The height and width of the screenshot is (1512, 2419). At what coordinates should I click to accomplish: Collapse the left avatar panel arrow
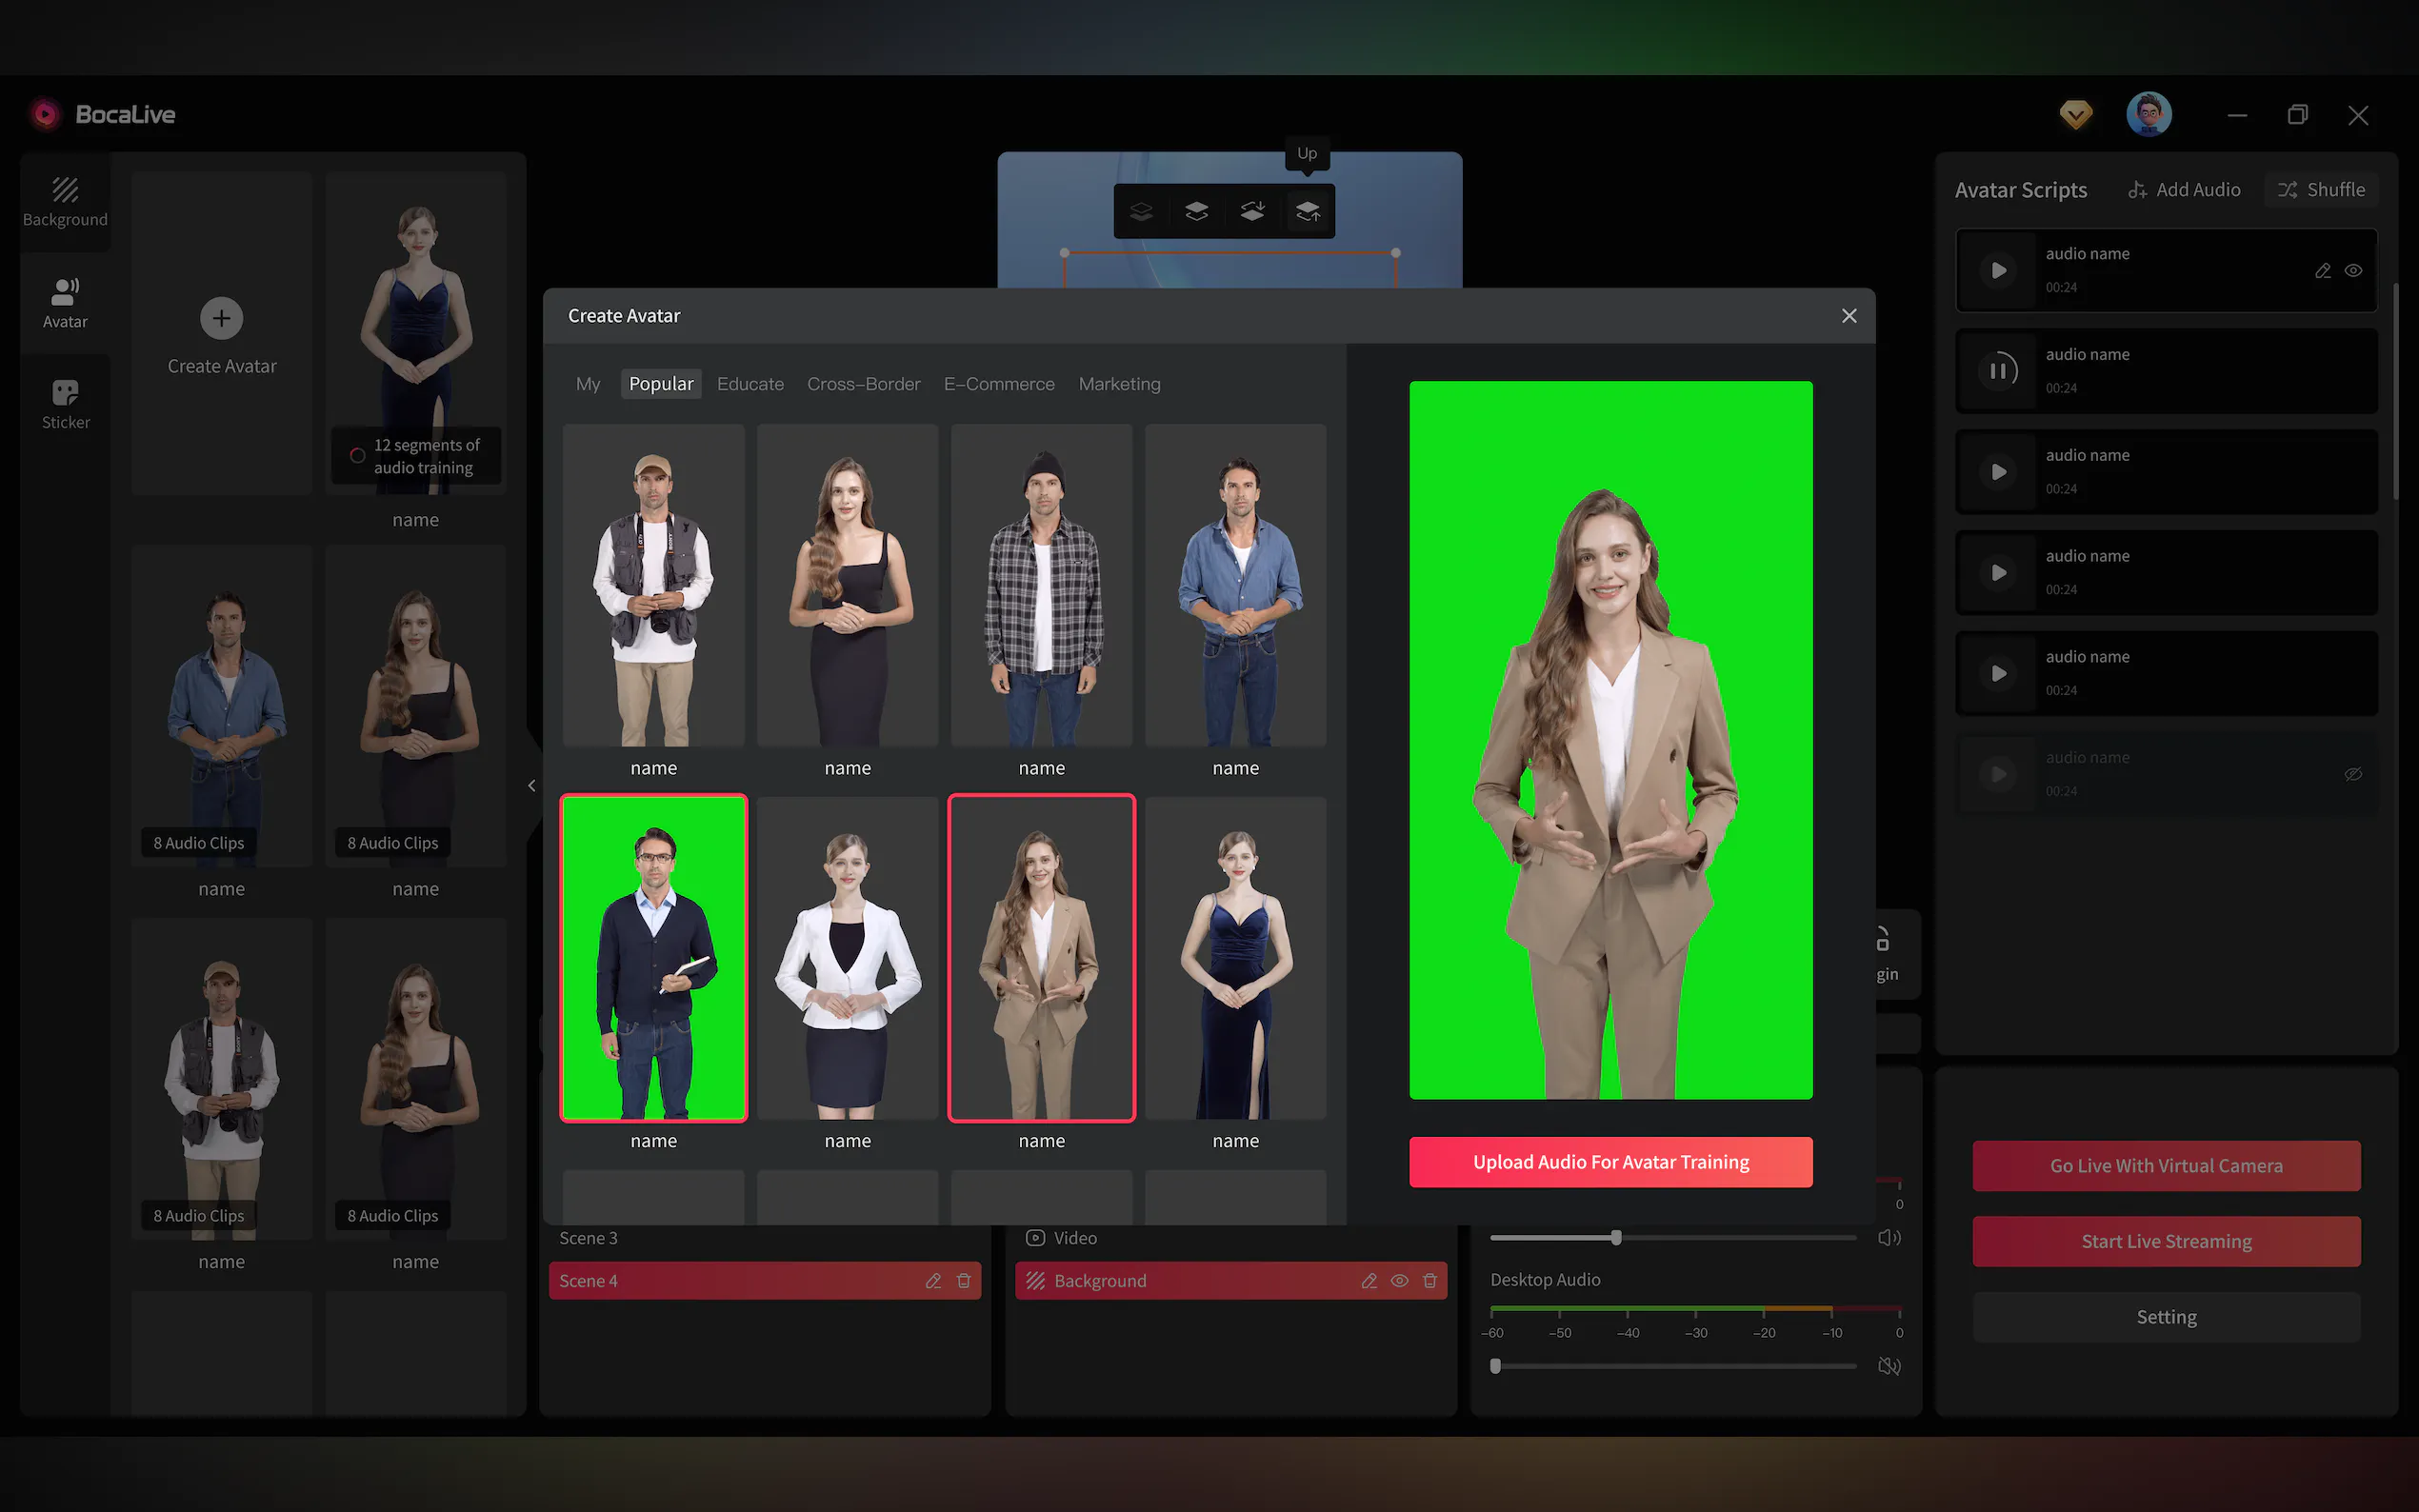coord(532,785)
